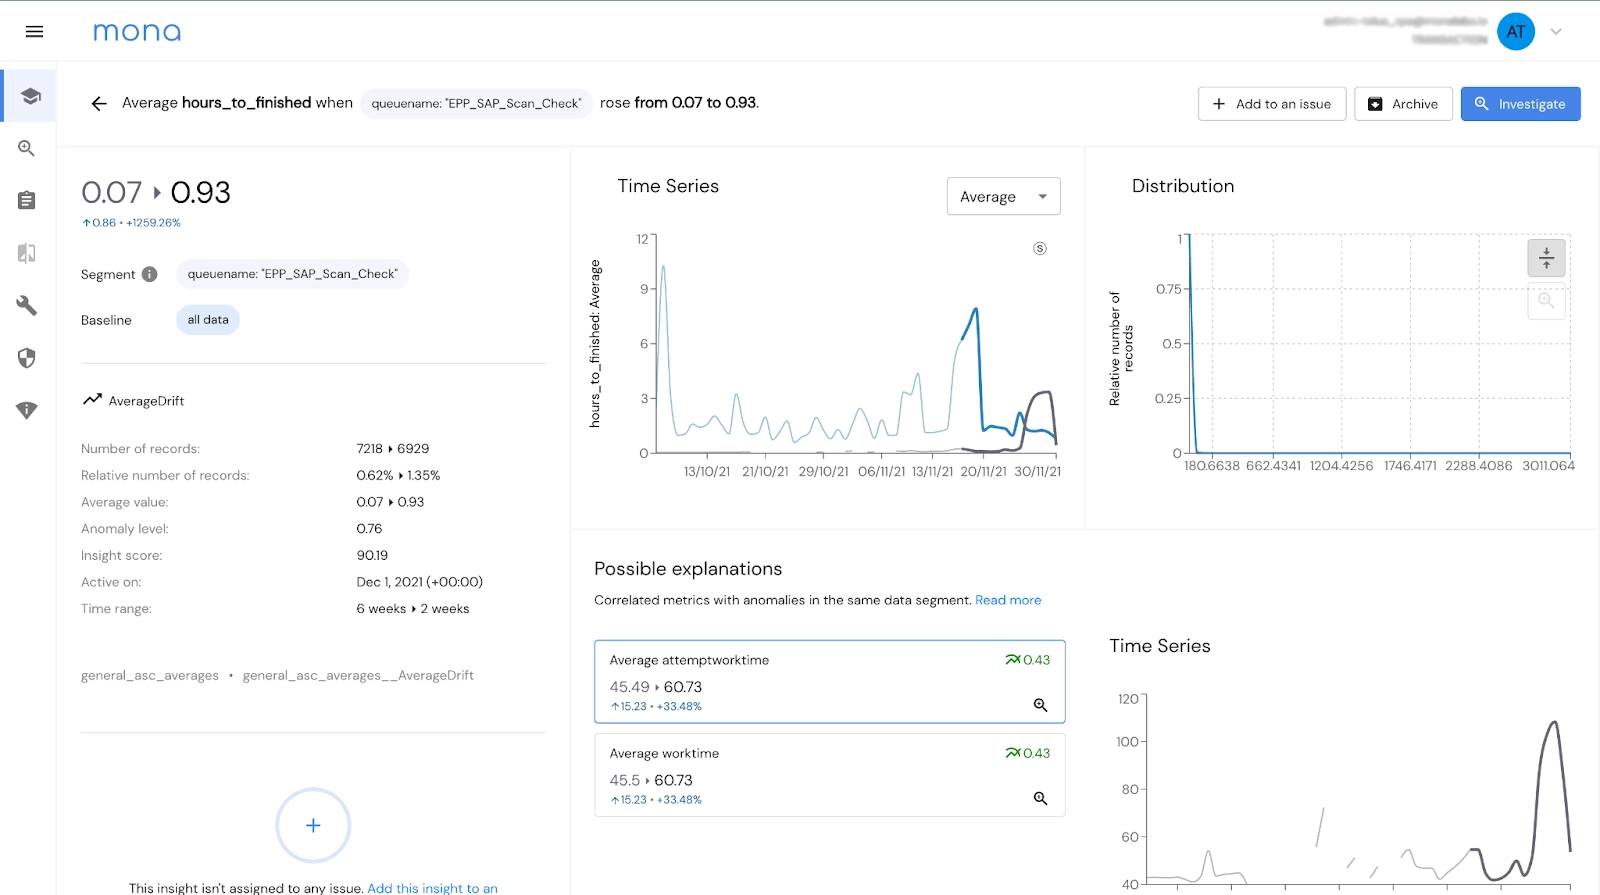This screenshot has width=1600, height=895.
Task: Click the Segment info icon
Action: tap(150, 274)
